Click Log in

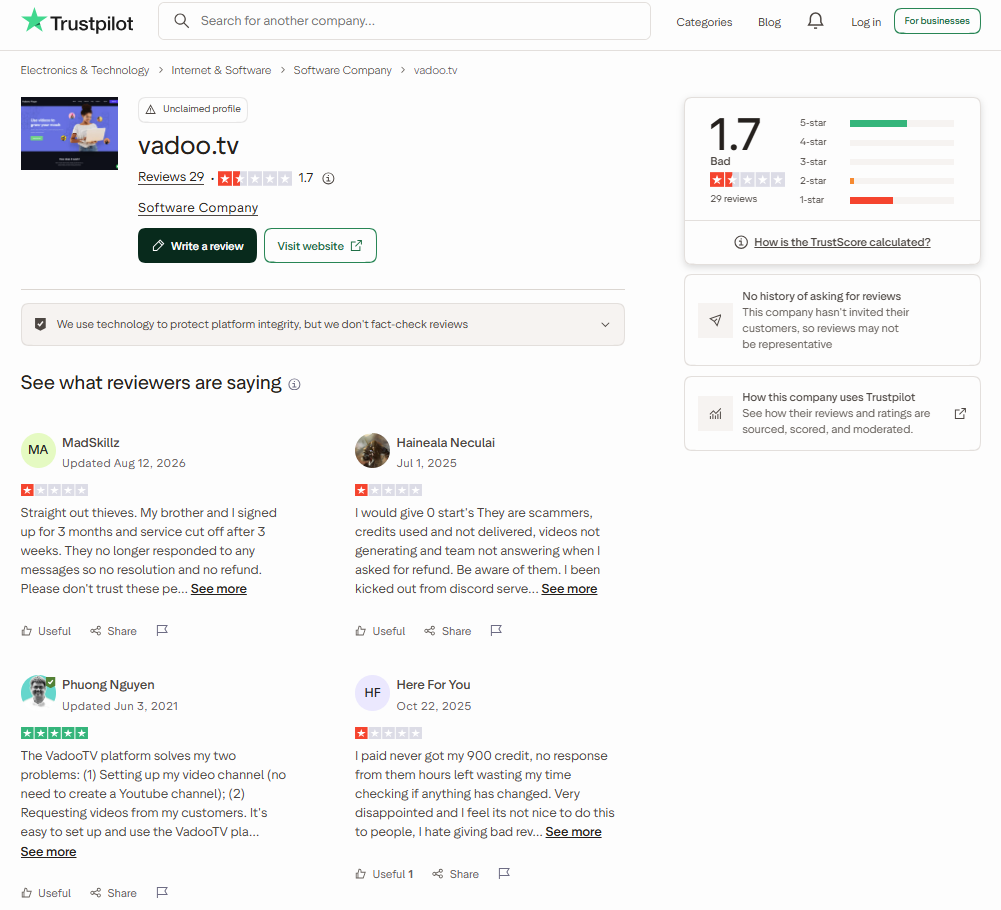(x=866, y=22)
